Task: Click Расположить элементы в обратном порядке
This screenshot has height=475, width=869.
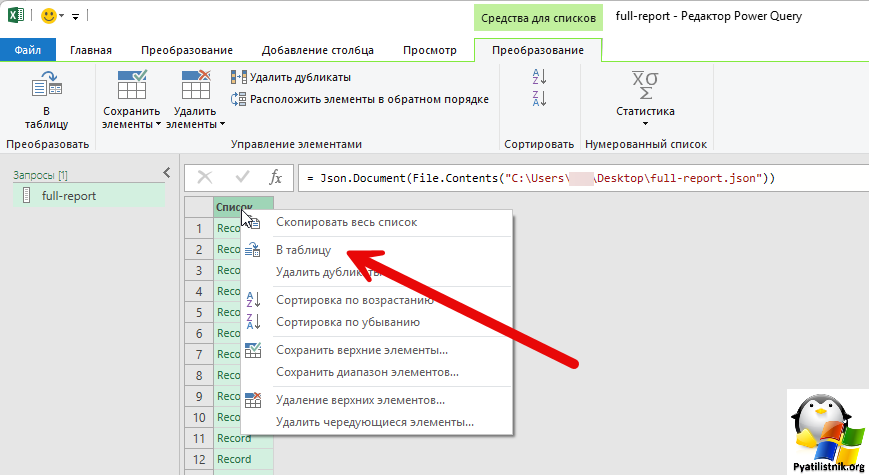Action: point(360,99)
